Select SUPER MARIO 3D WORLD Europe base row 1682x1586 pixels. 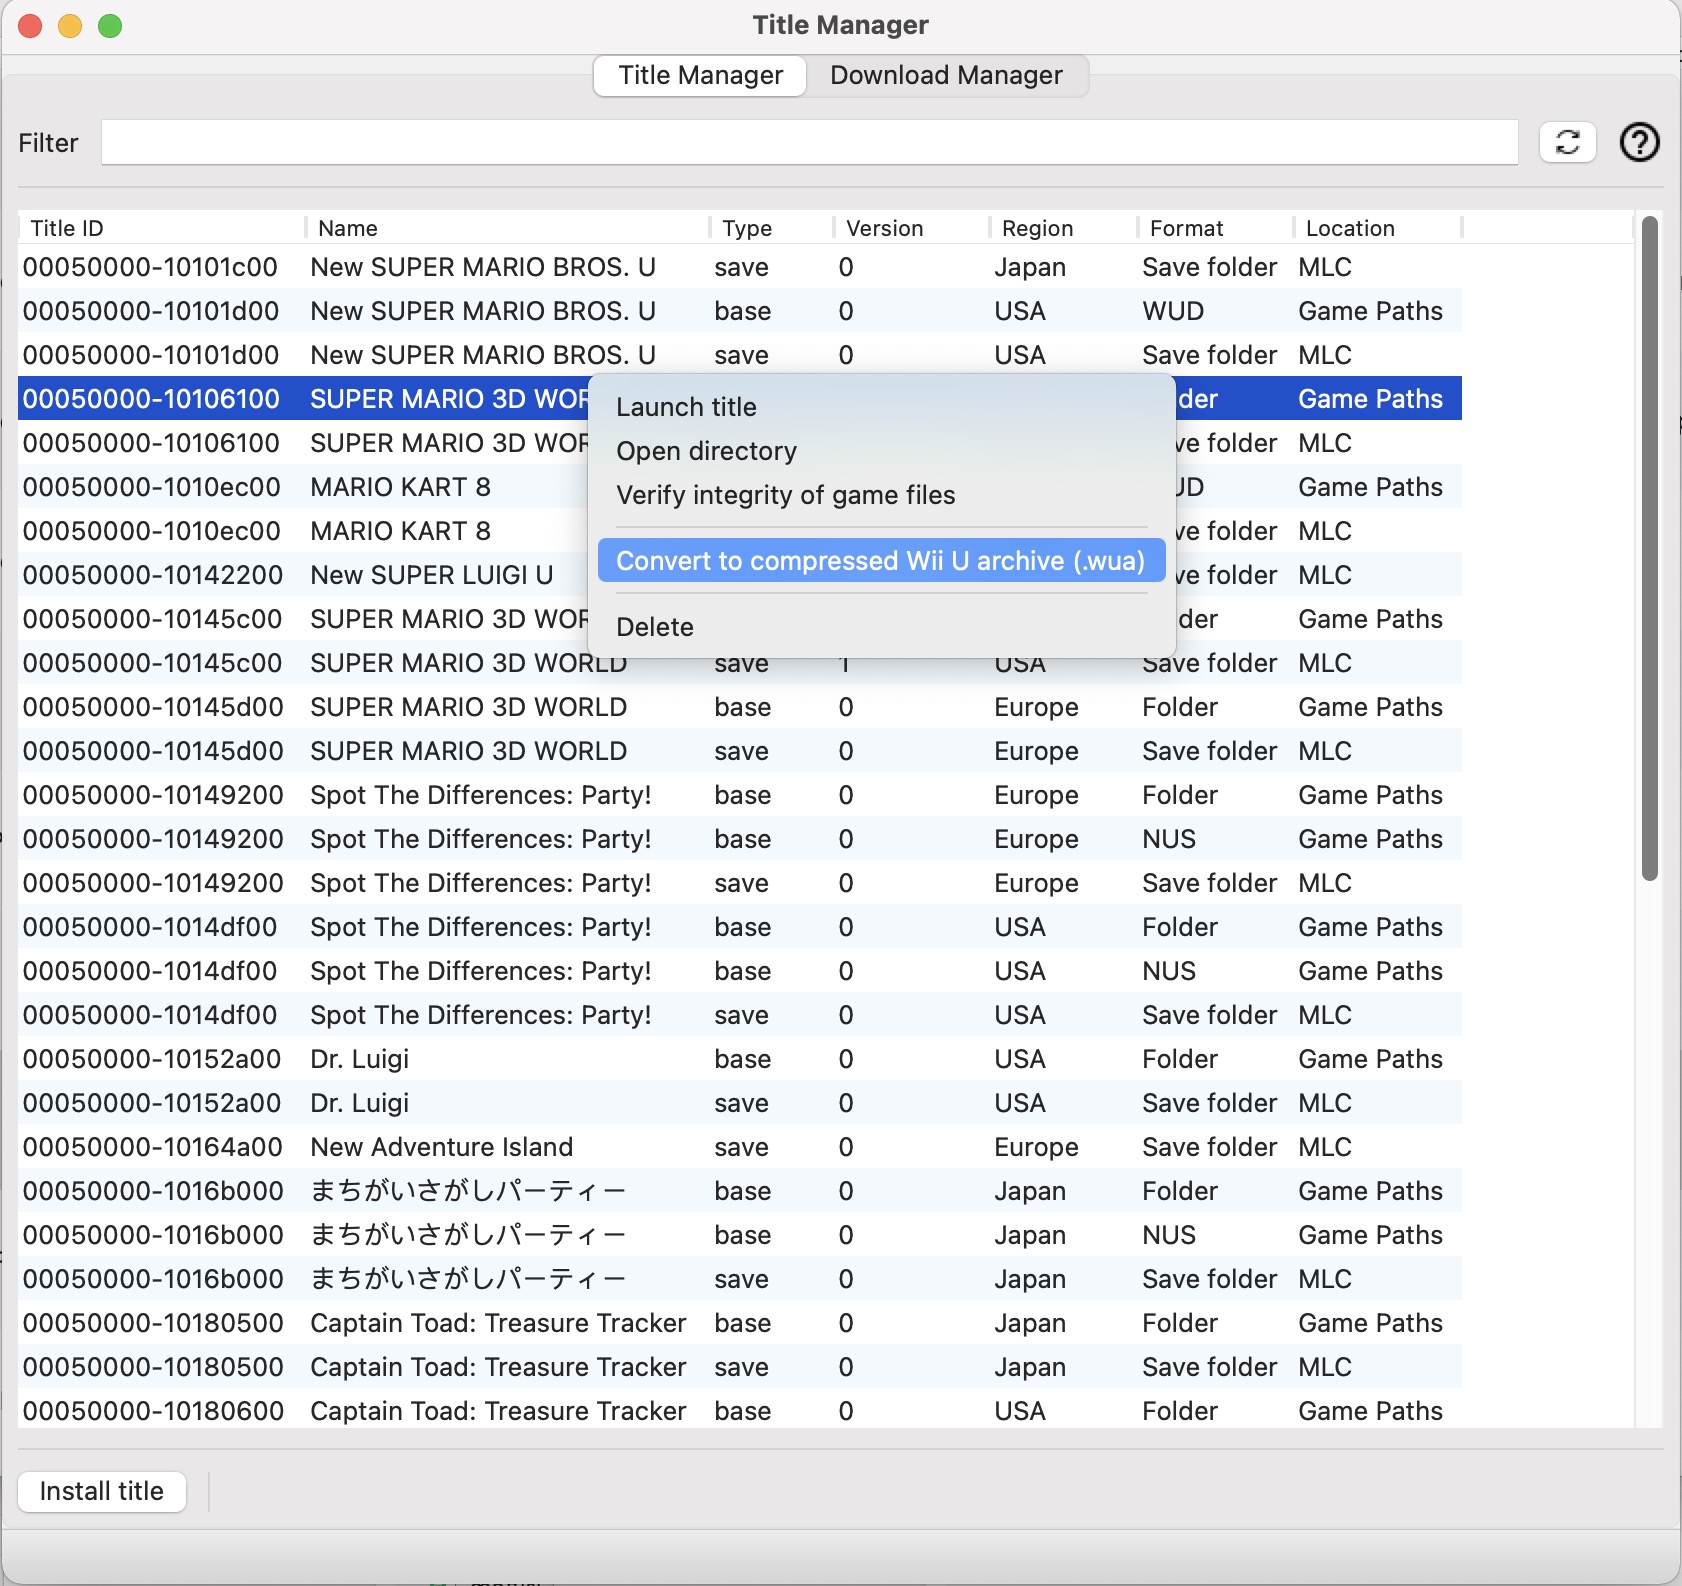[740, 707]
